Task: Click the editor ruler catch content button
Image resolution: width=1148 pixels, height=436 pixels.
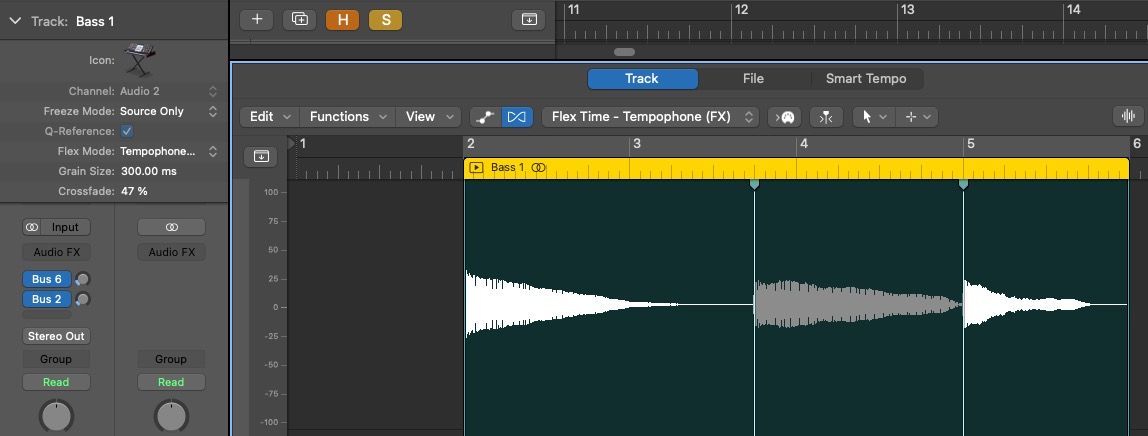Action: pyautogui.click(x=261, y=156)
